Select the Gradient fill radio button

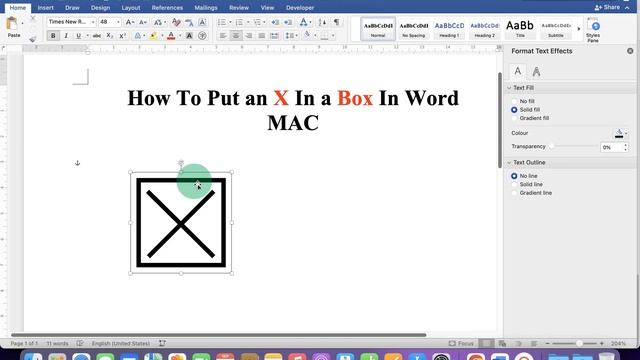coord(514,118)
